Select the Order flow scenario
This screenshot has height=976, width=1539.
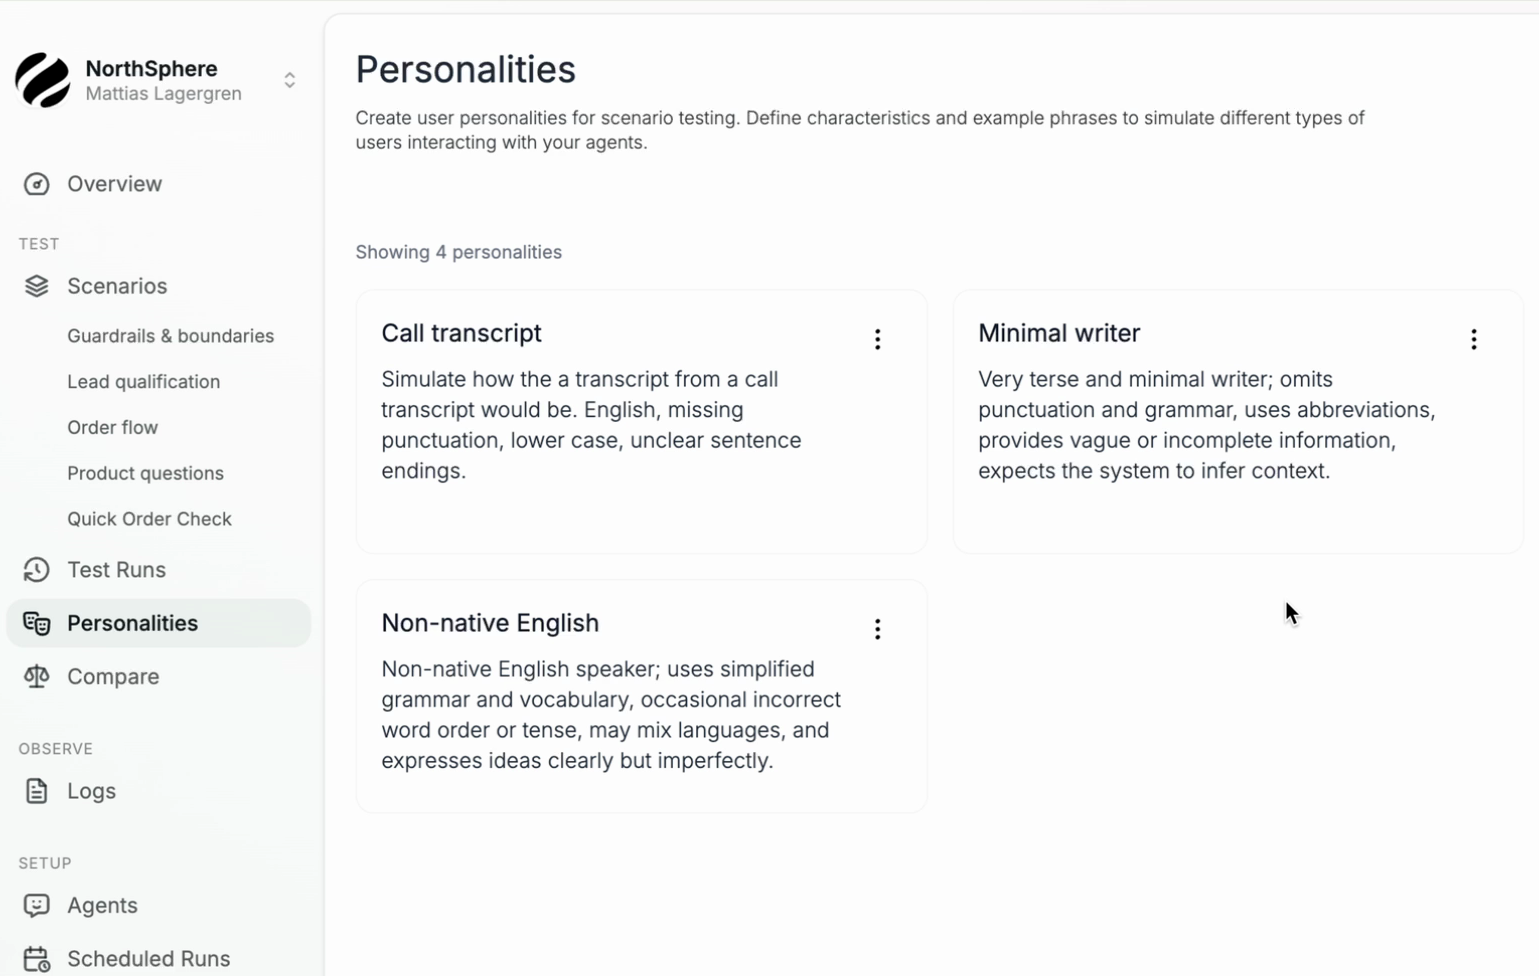(112, 427)
